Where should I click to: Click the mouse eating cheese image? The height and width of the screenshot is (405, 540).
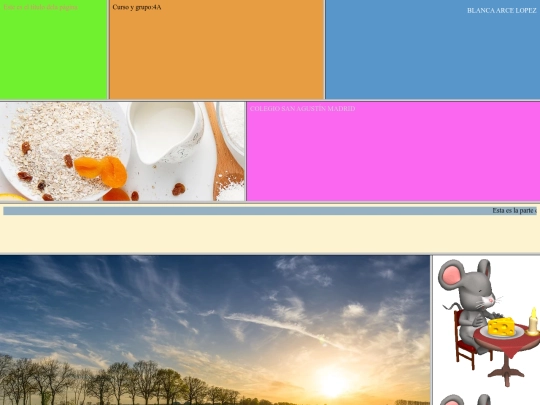[488, 324]
